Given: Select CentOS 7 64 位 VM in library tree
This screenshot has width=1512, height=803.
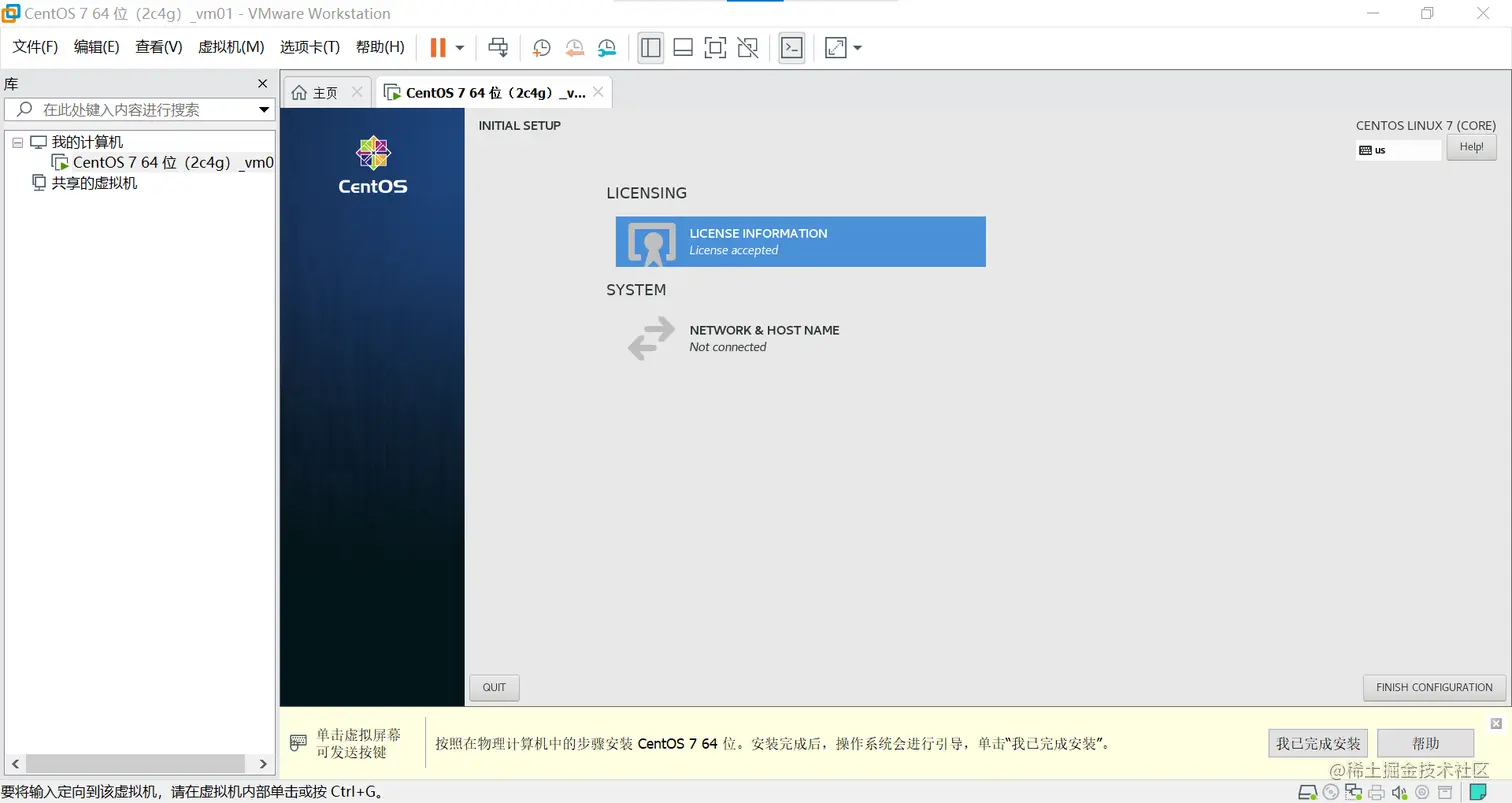Looking at the screenshot, I should tap(173, 162).
